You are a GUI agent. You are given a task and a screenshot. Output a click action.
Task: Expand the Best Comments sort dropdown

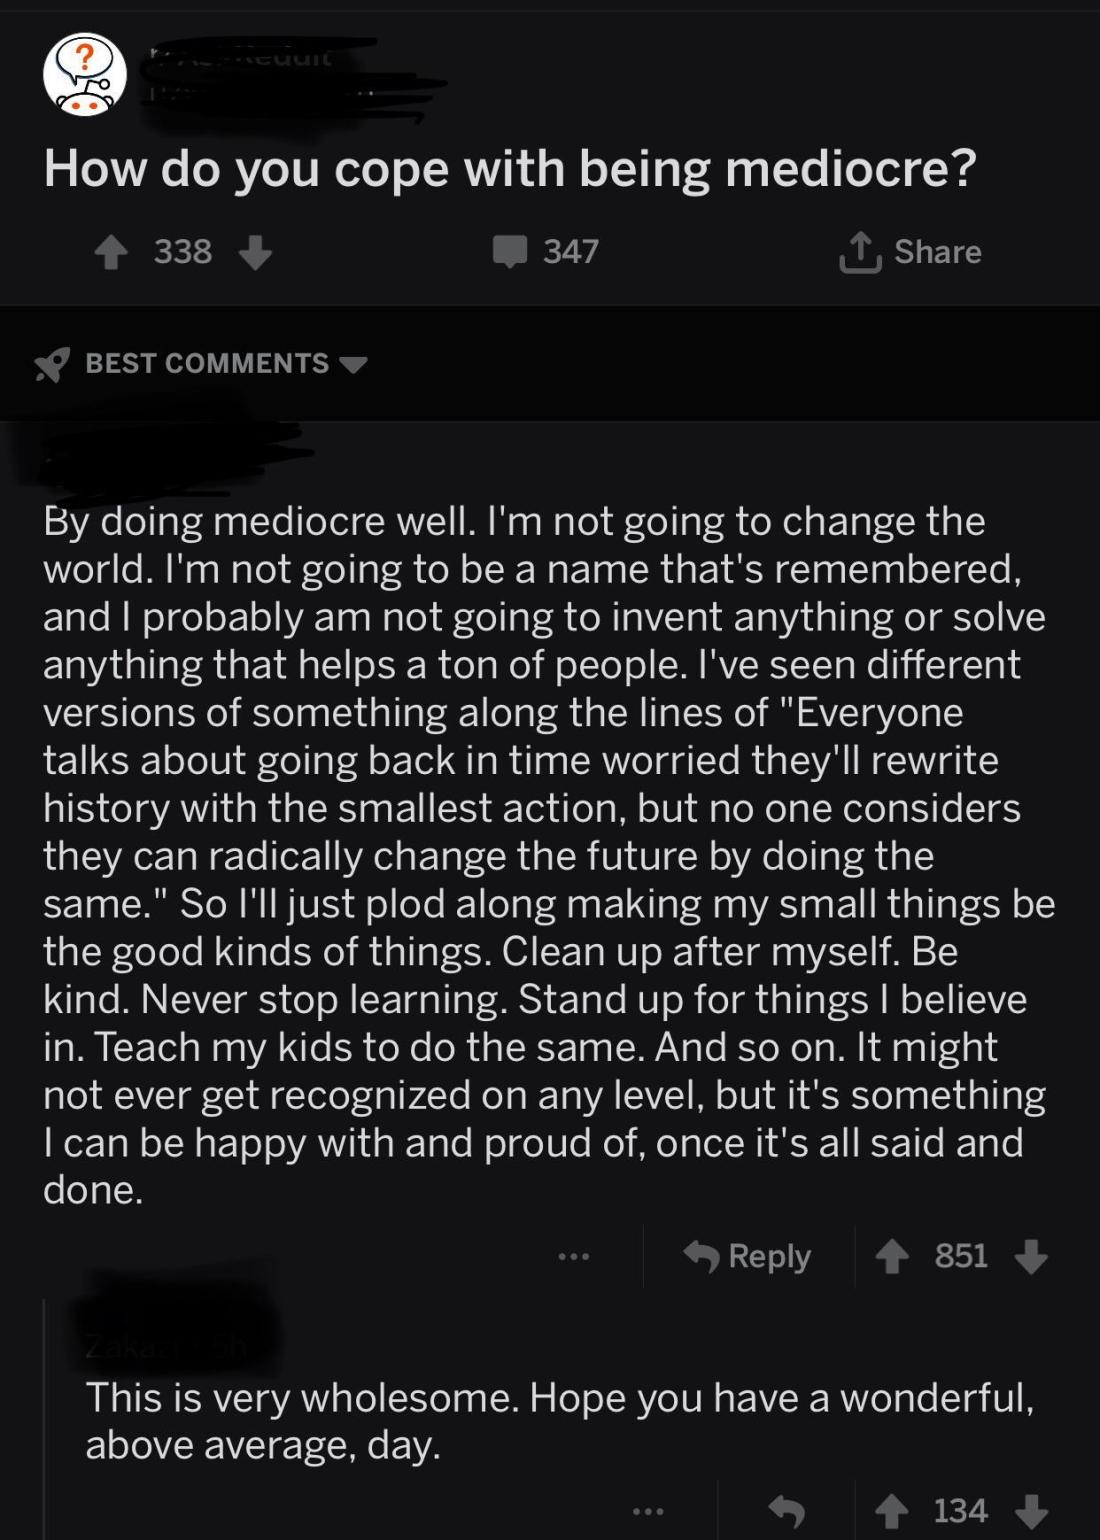click(354, 364)
